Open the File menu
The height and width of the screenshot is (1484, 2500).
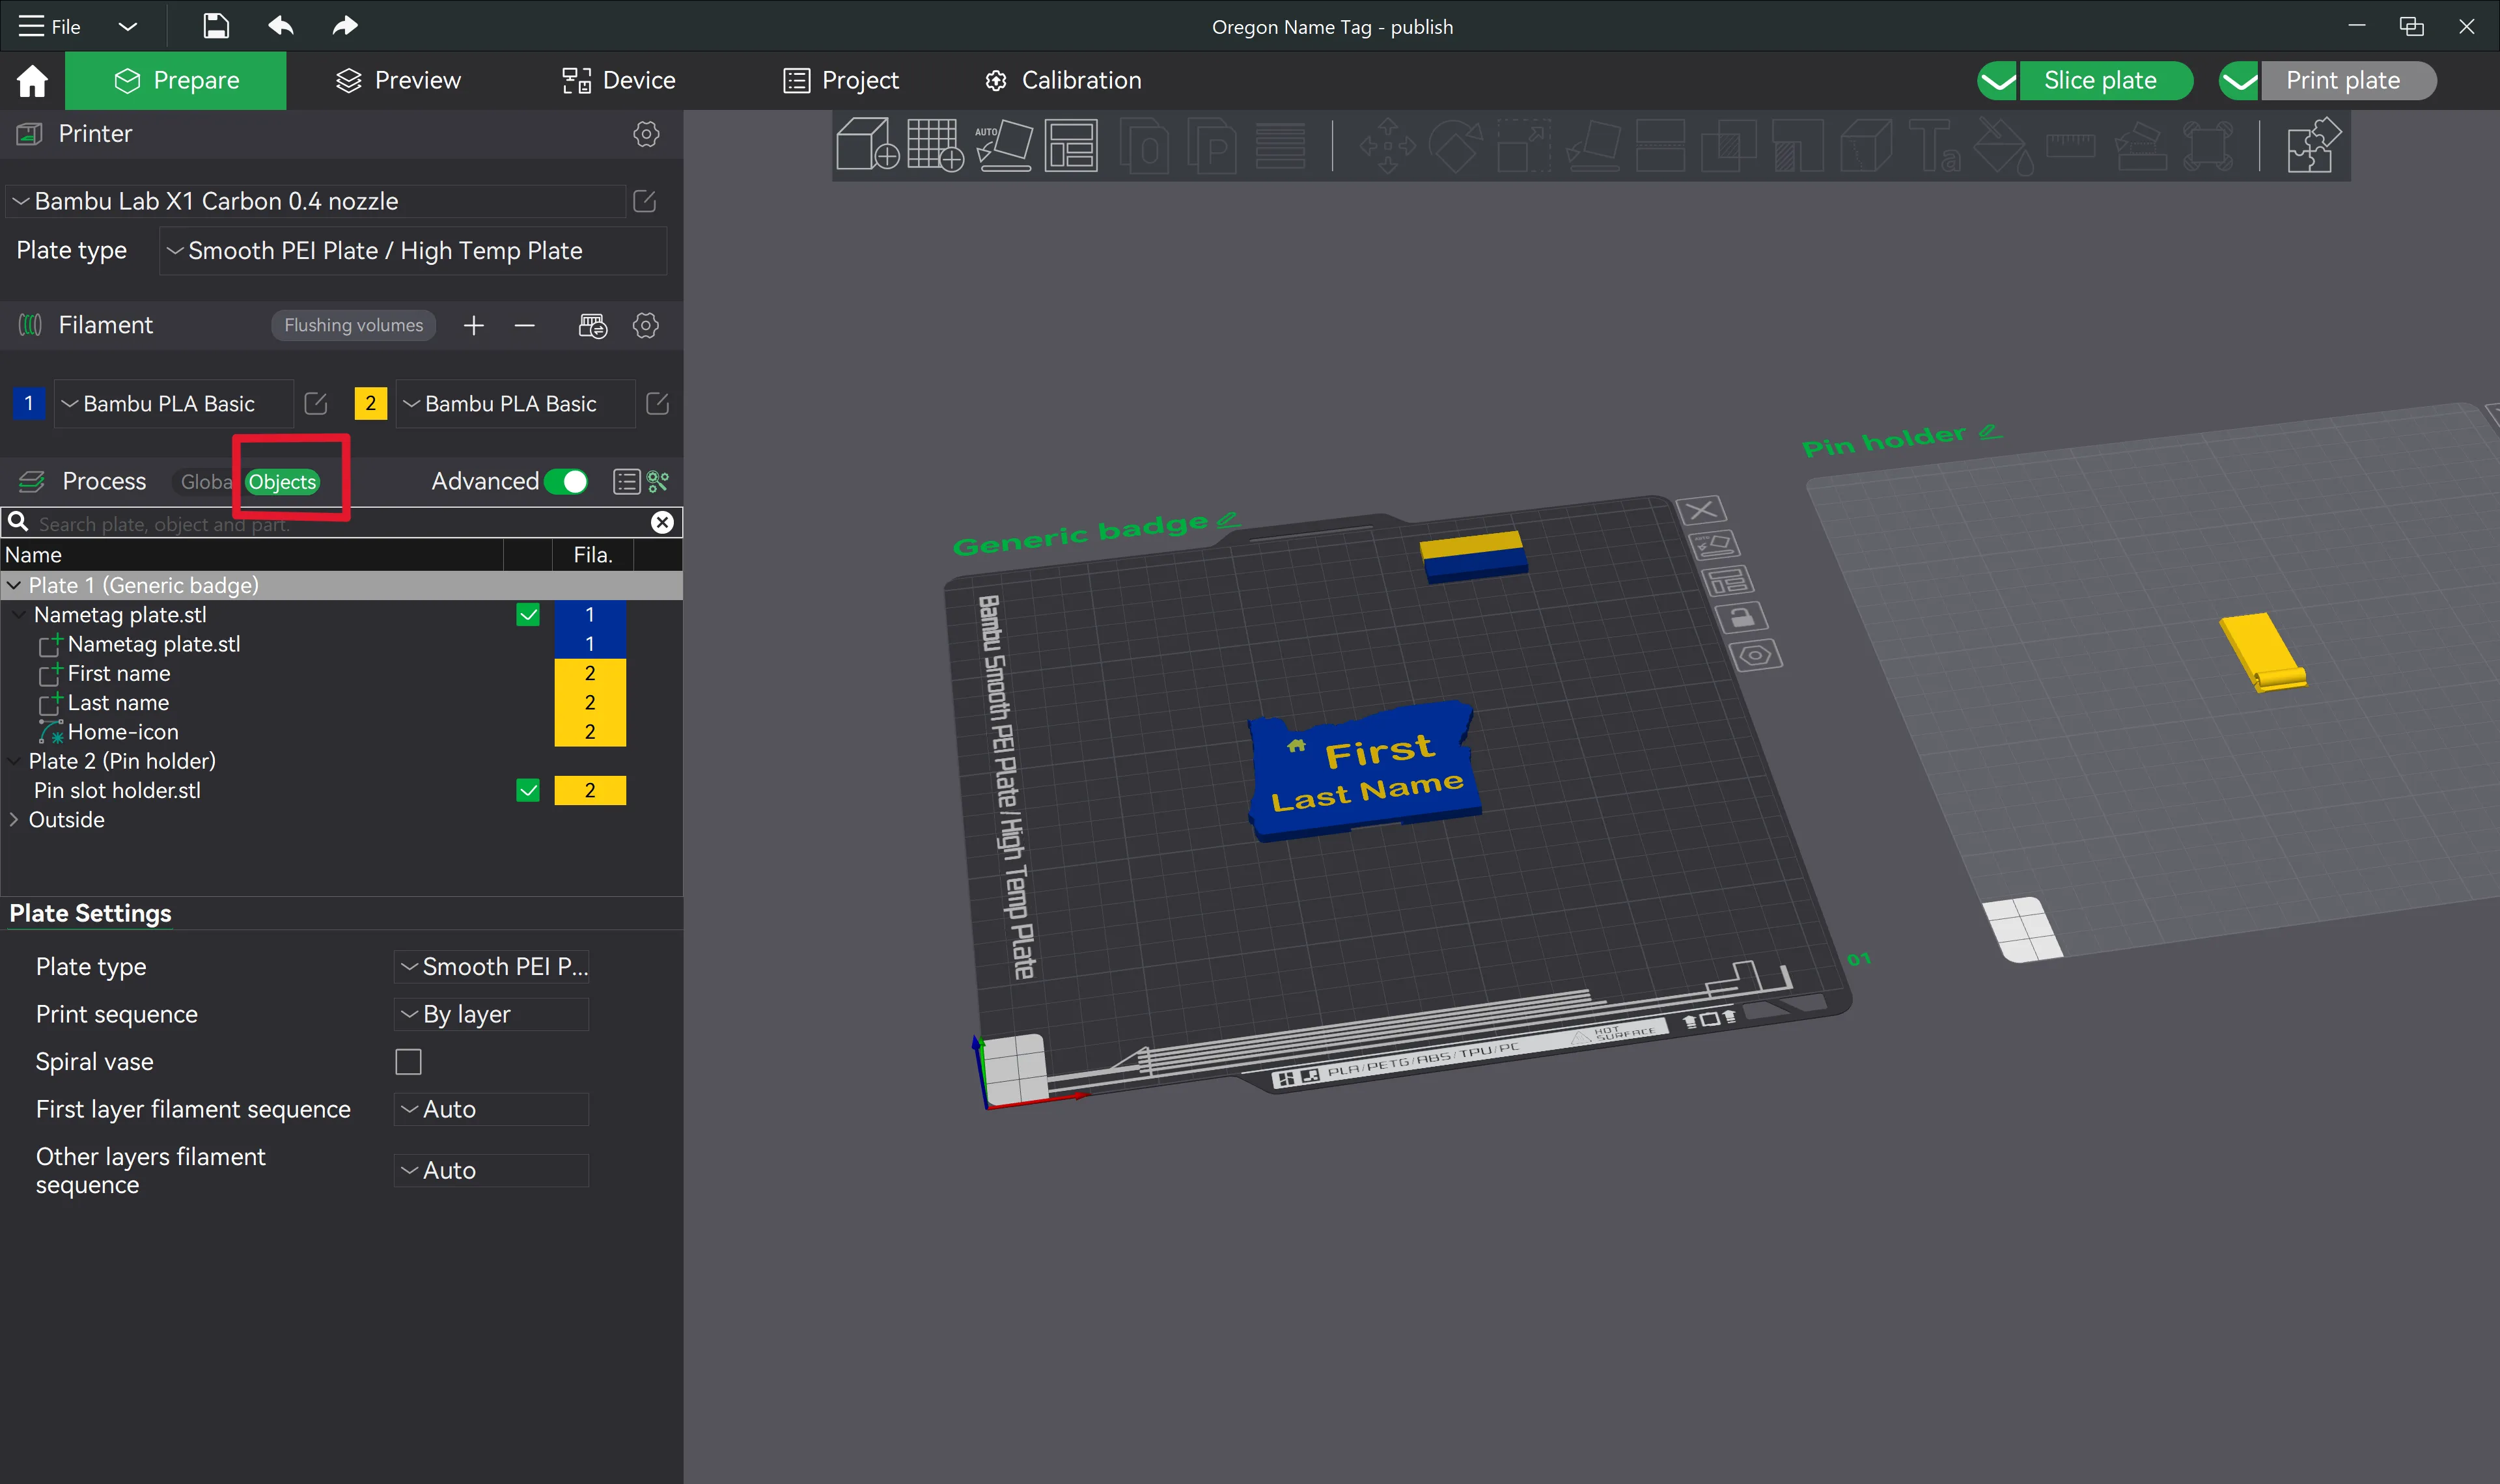point(50,26)
